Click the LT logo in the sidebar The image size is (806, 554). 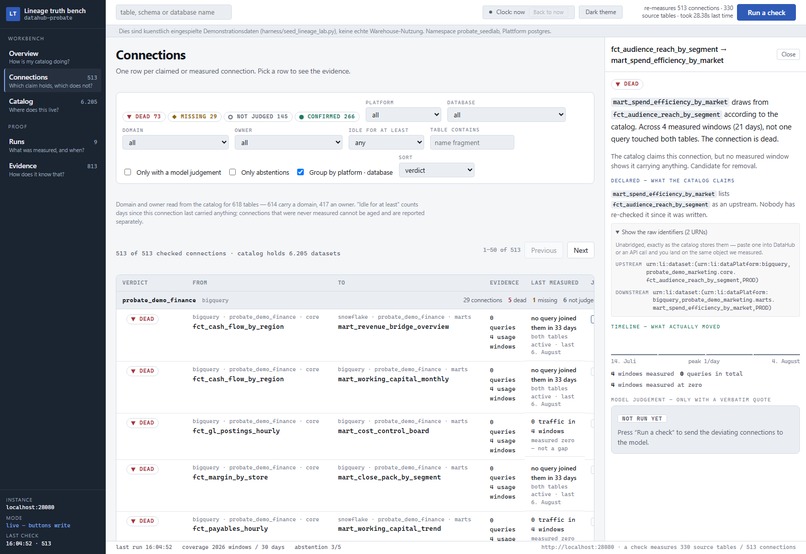tap(13, 14)
